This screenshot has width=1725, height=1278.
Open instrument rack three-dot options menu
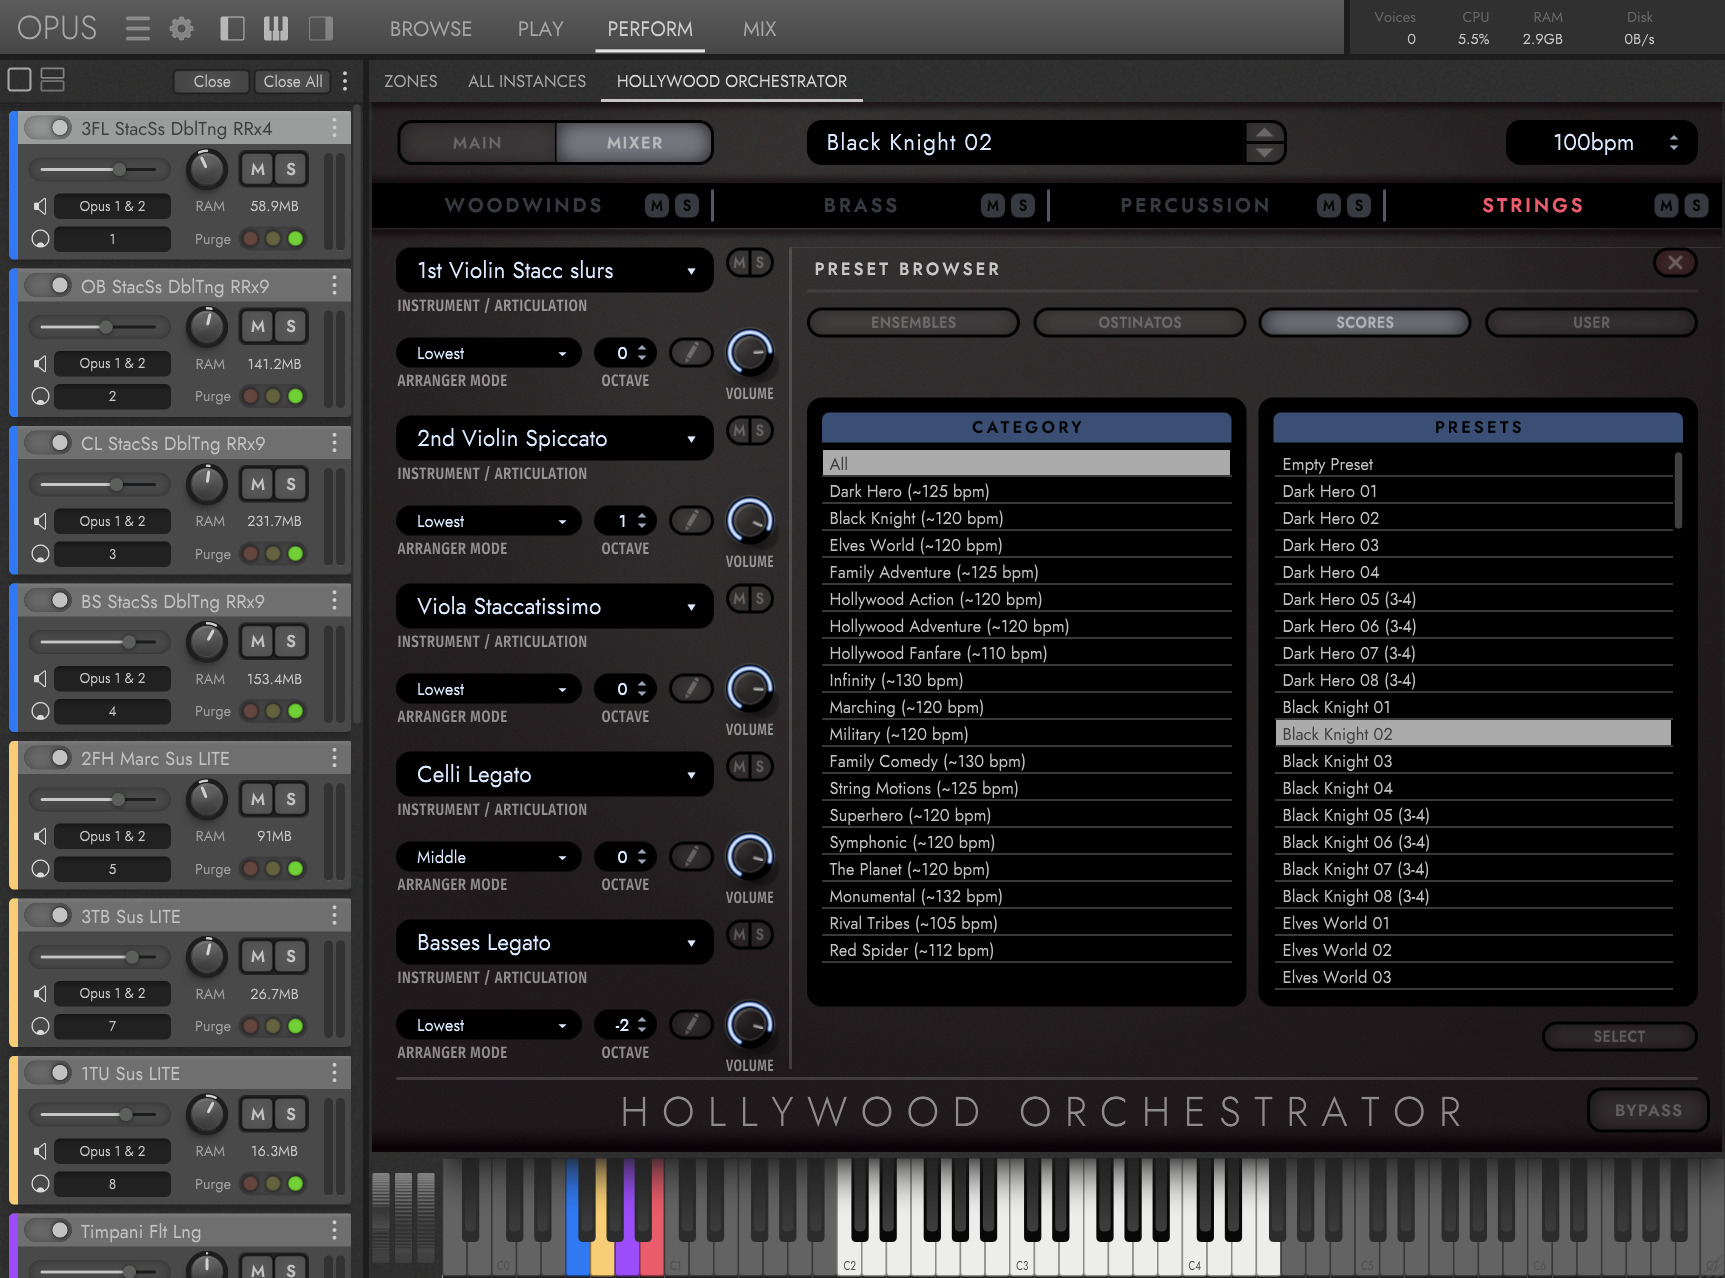(345, 81)
